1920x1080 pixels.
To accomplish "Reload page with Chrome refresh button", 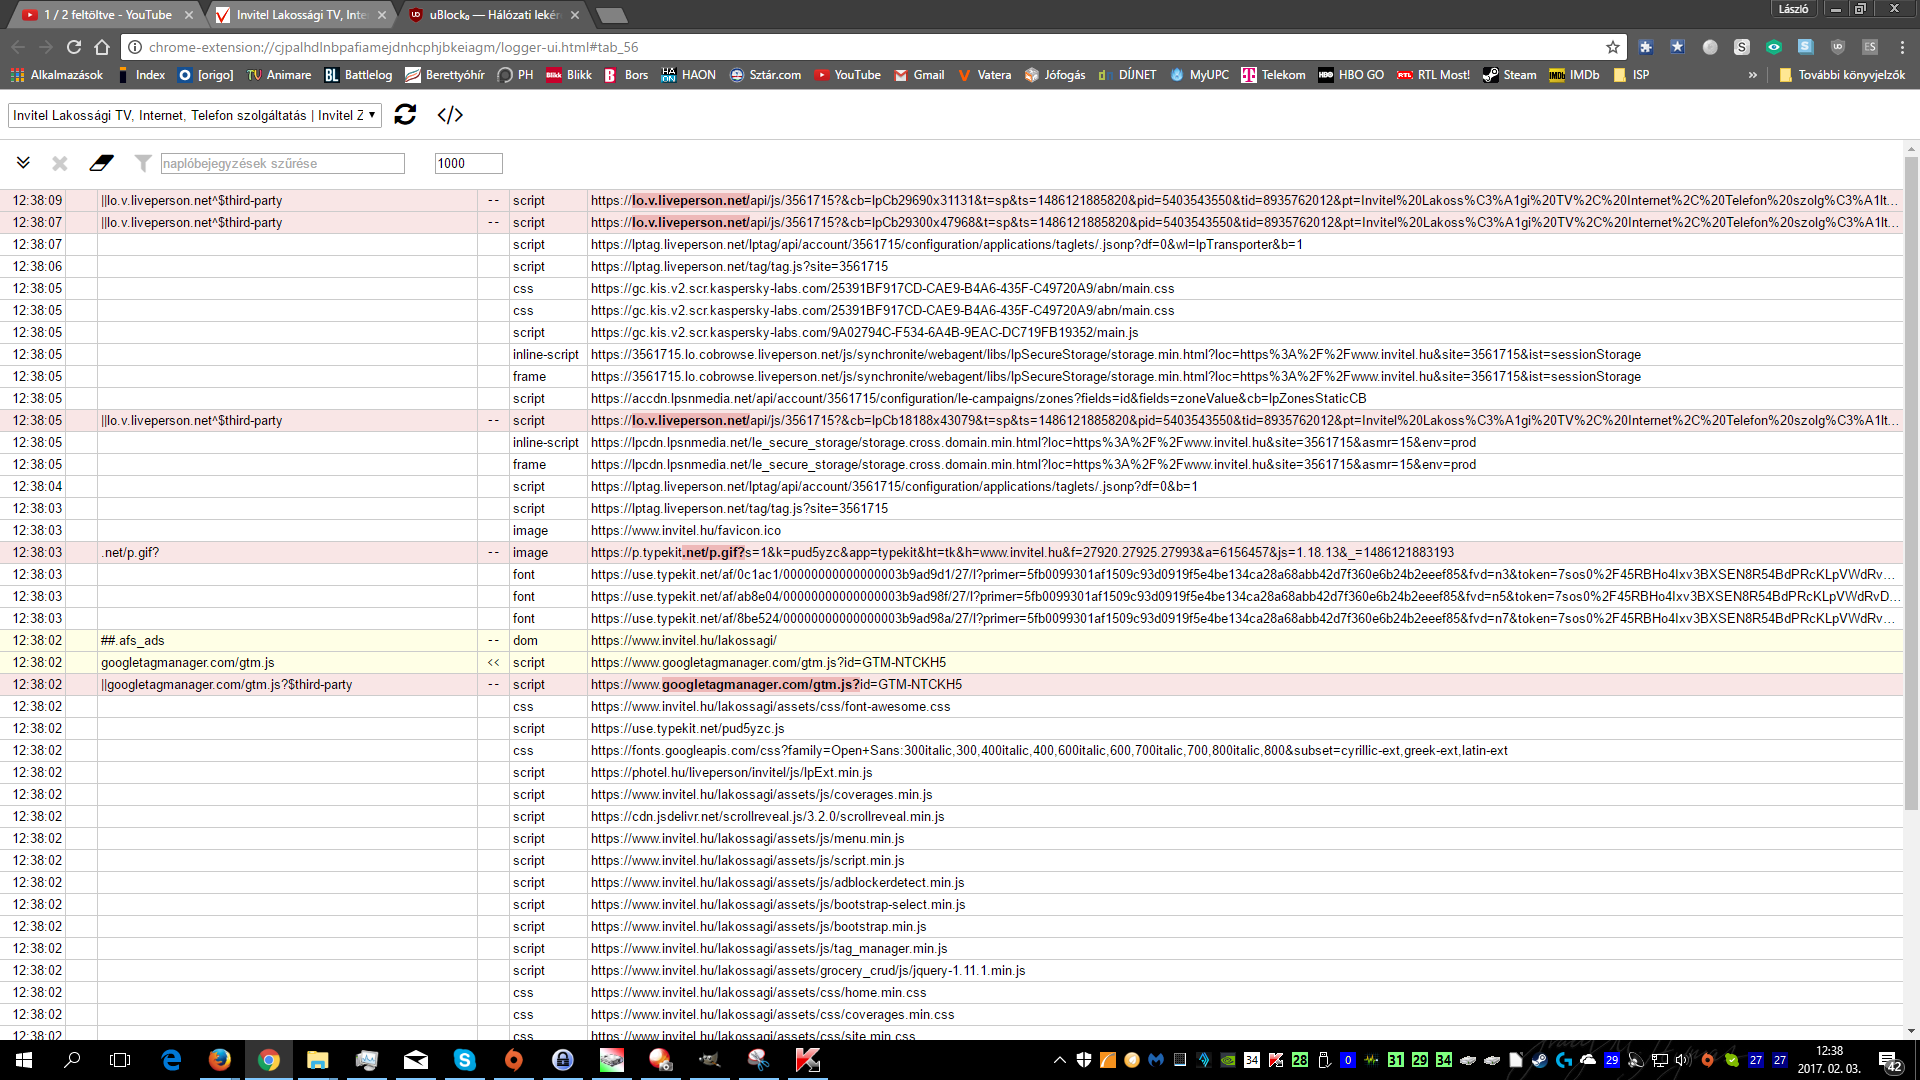I will tap(74, 47).
